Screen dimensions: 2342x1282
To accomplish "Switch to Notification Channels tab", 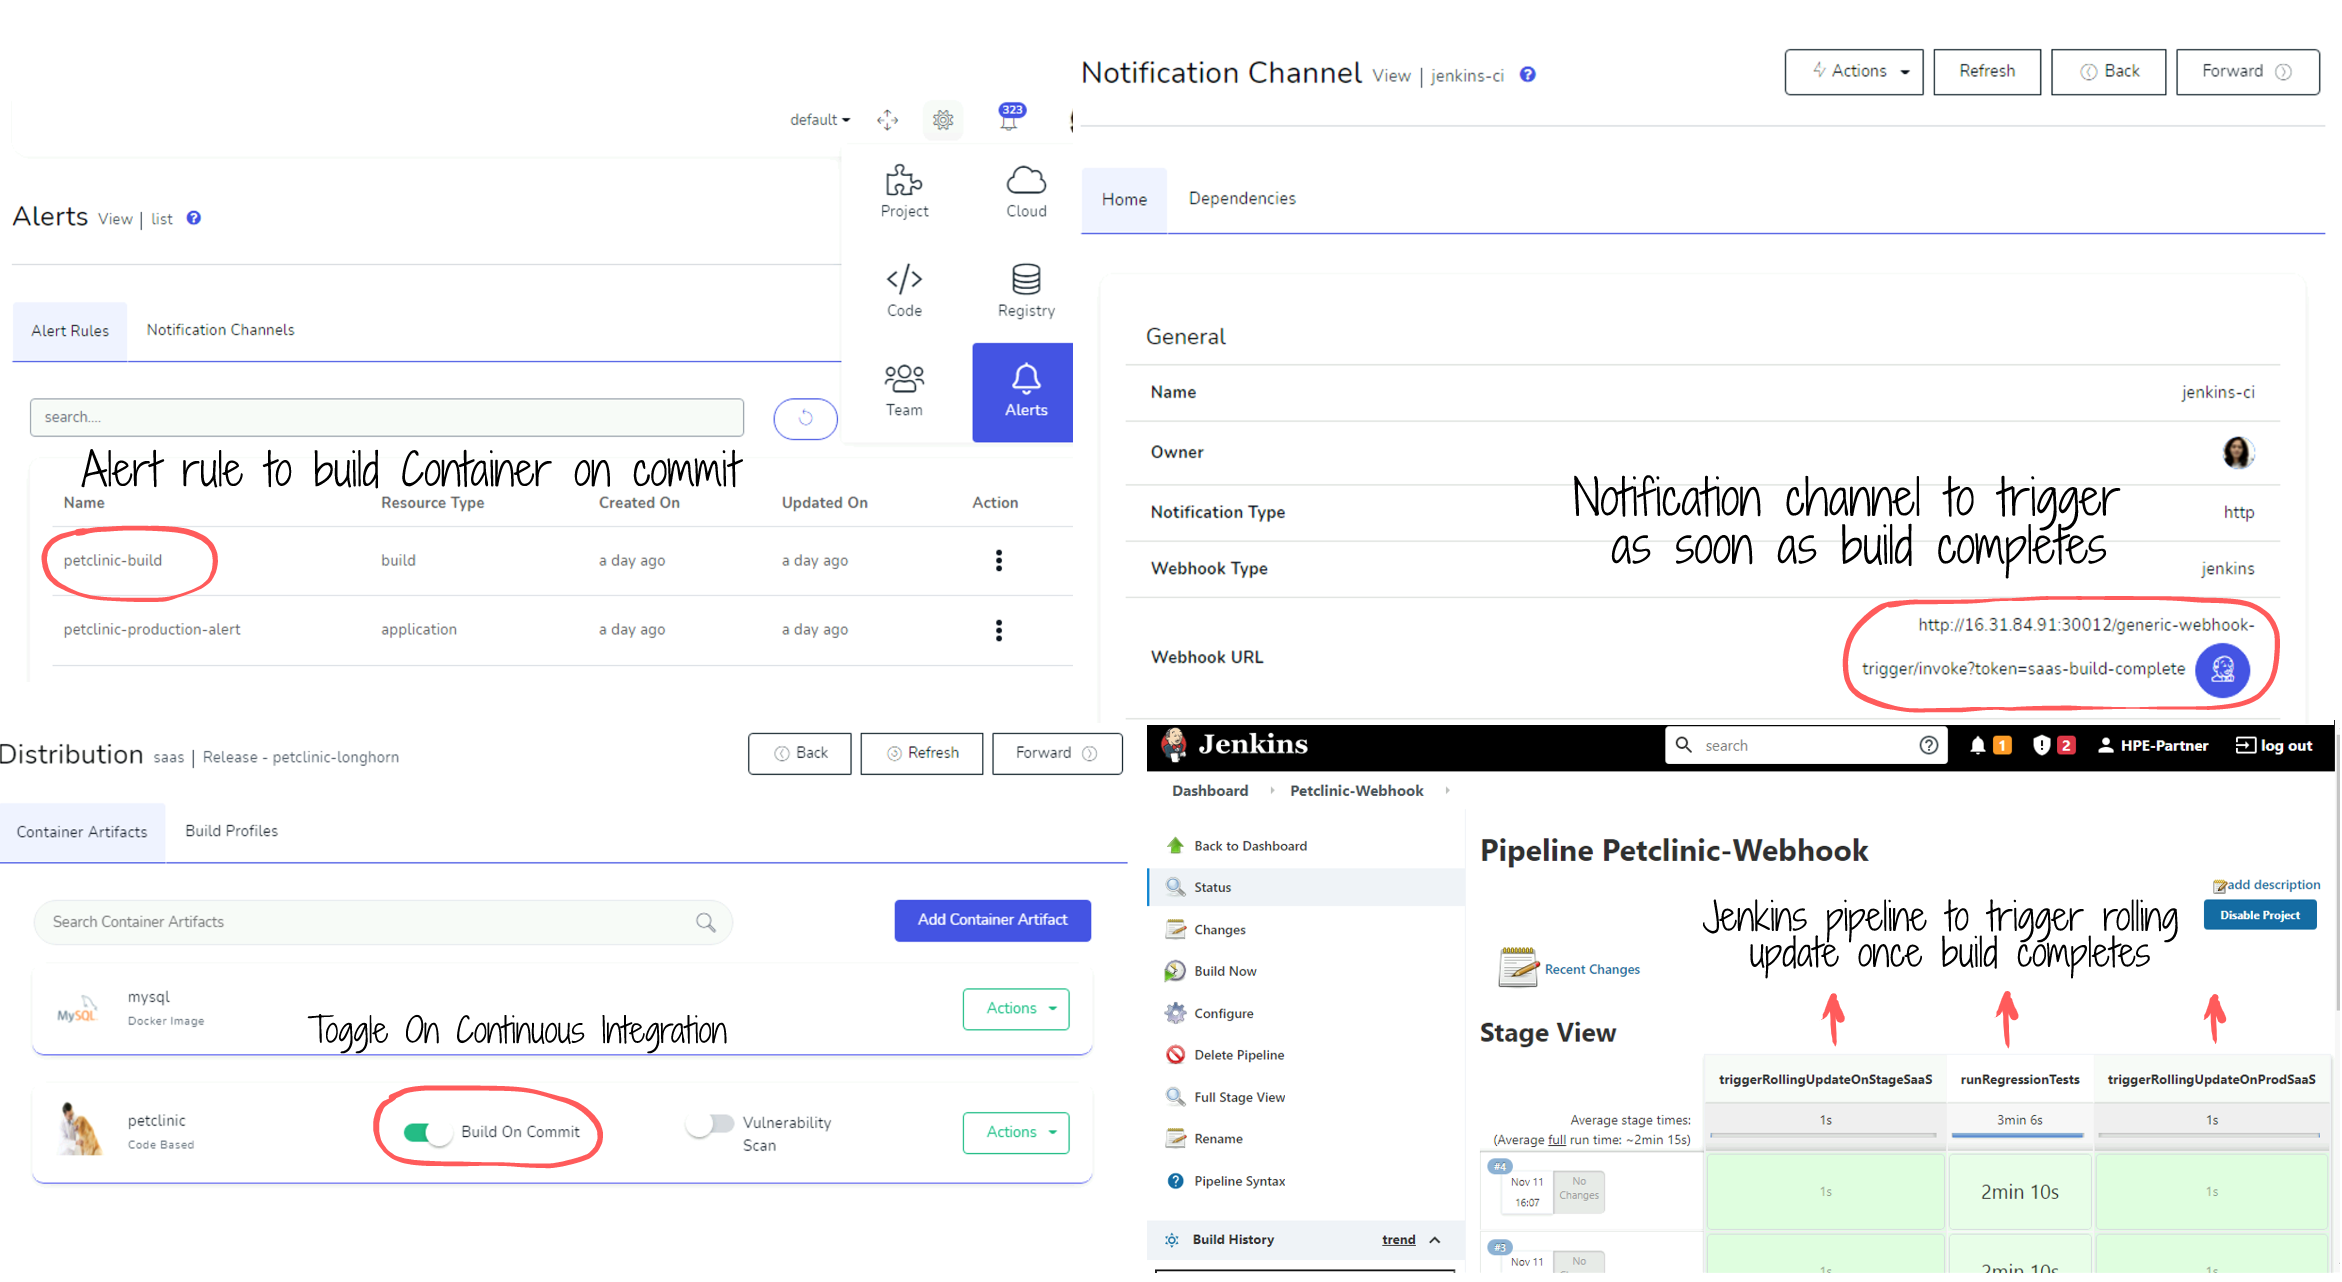I will click(220, 330).
